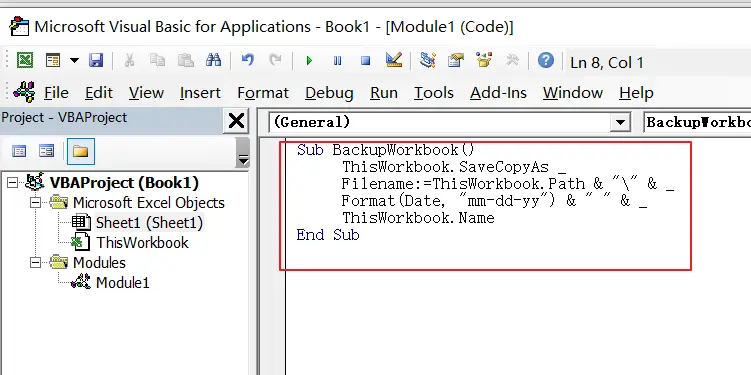
Task: Select ThisWorkbook in the project tree
Action: [x=142, y=243]
